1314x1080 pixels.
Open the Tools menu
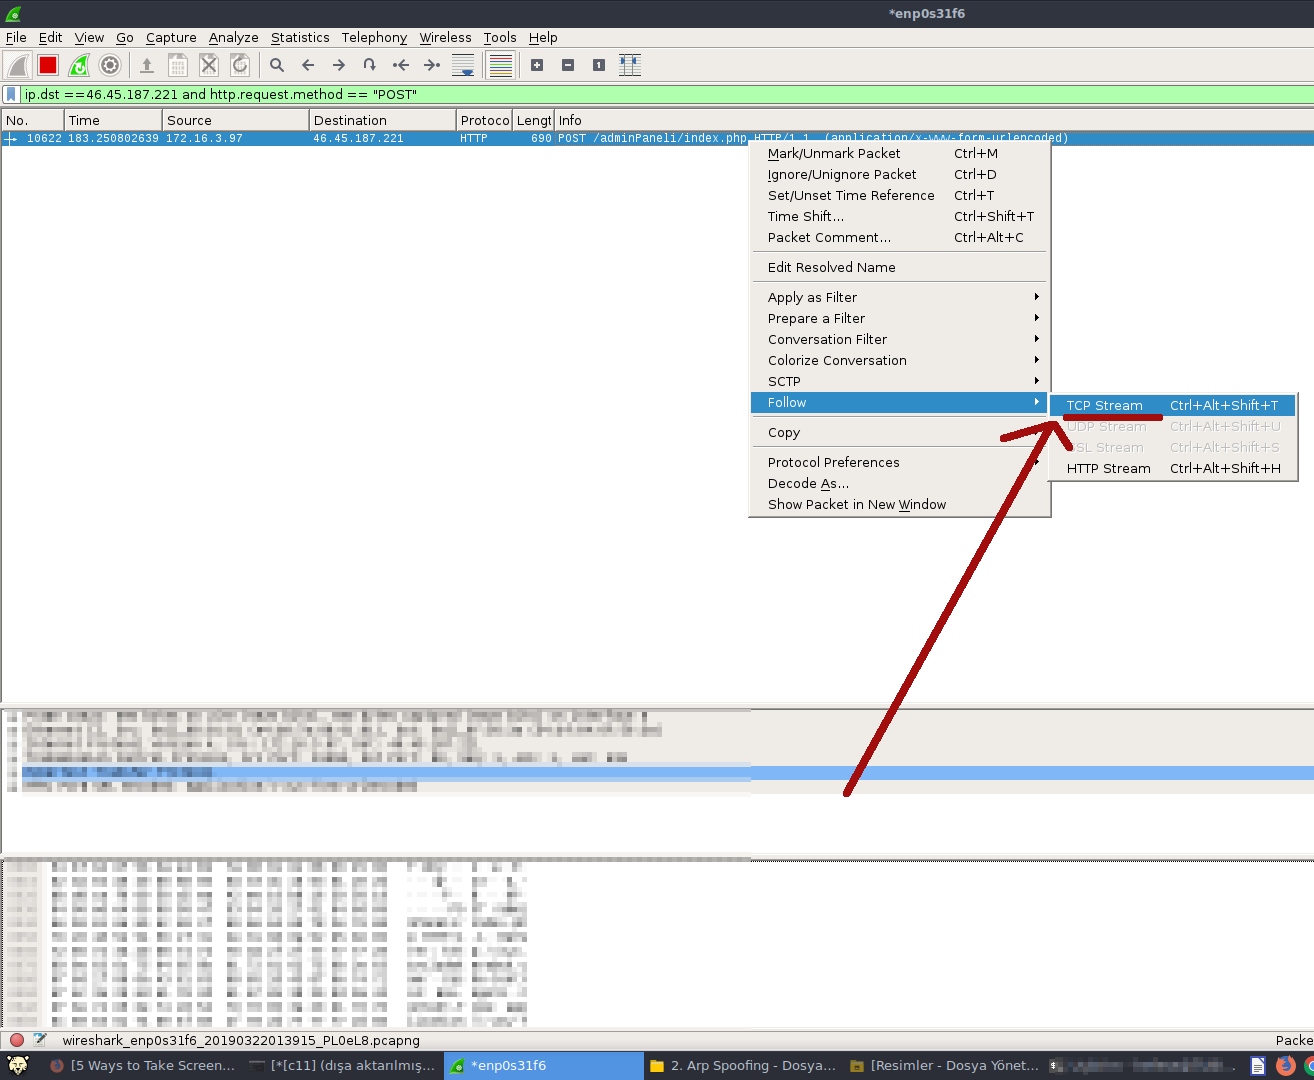tap(500, 38)
